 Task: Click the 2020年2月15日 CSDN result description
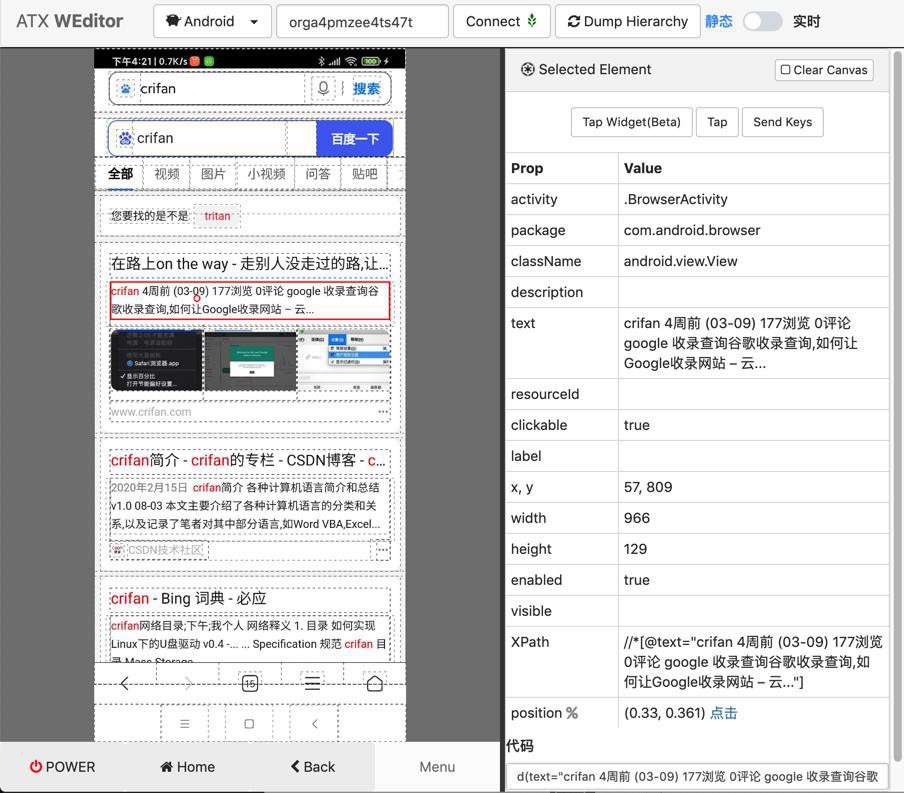point(250,506)
